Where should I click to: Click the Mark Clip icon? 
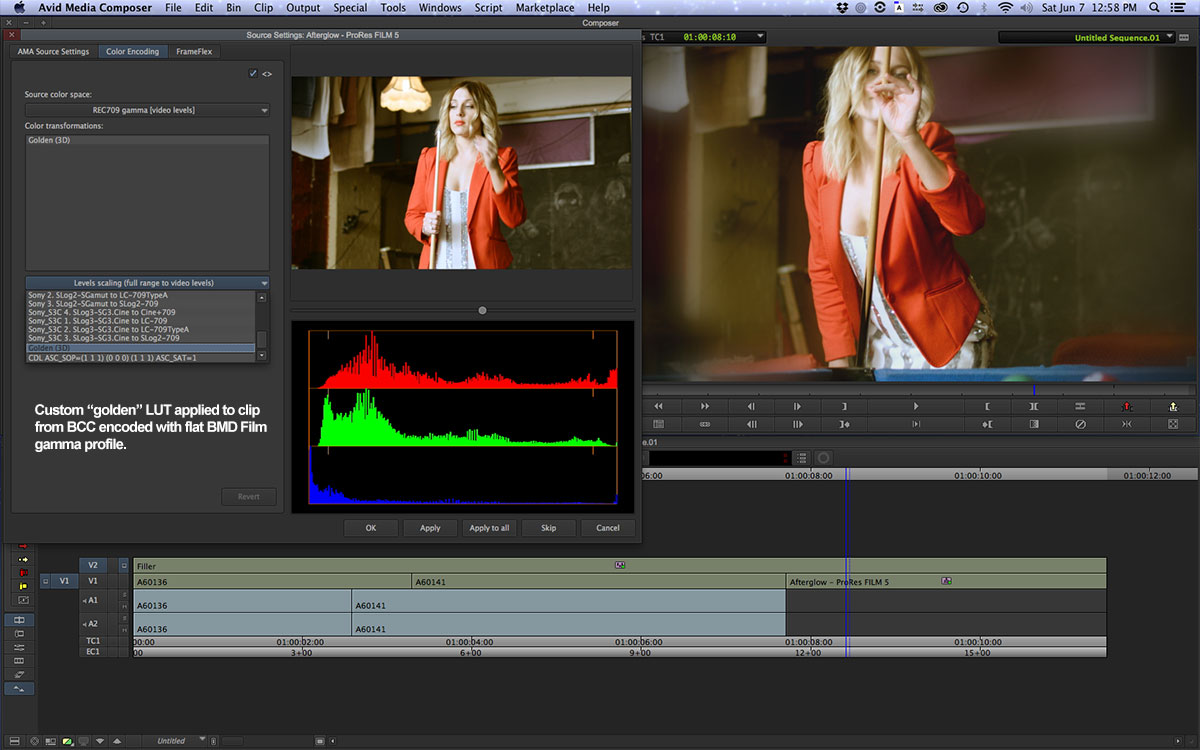tap(1034, 406)
